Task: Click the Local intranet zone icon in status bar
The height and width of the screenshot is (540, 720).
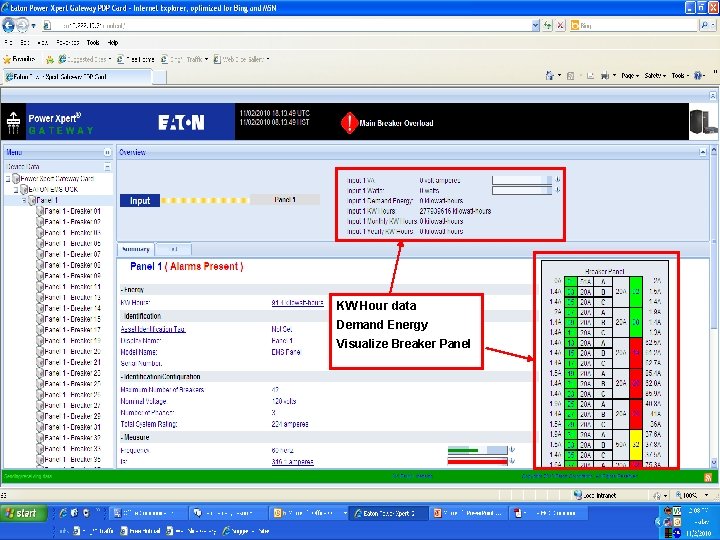Action: (x=578, y=495)
